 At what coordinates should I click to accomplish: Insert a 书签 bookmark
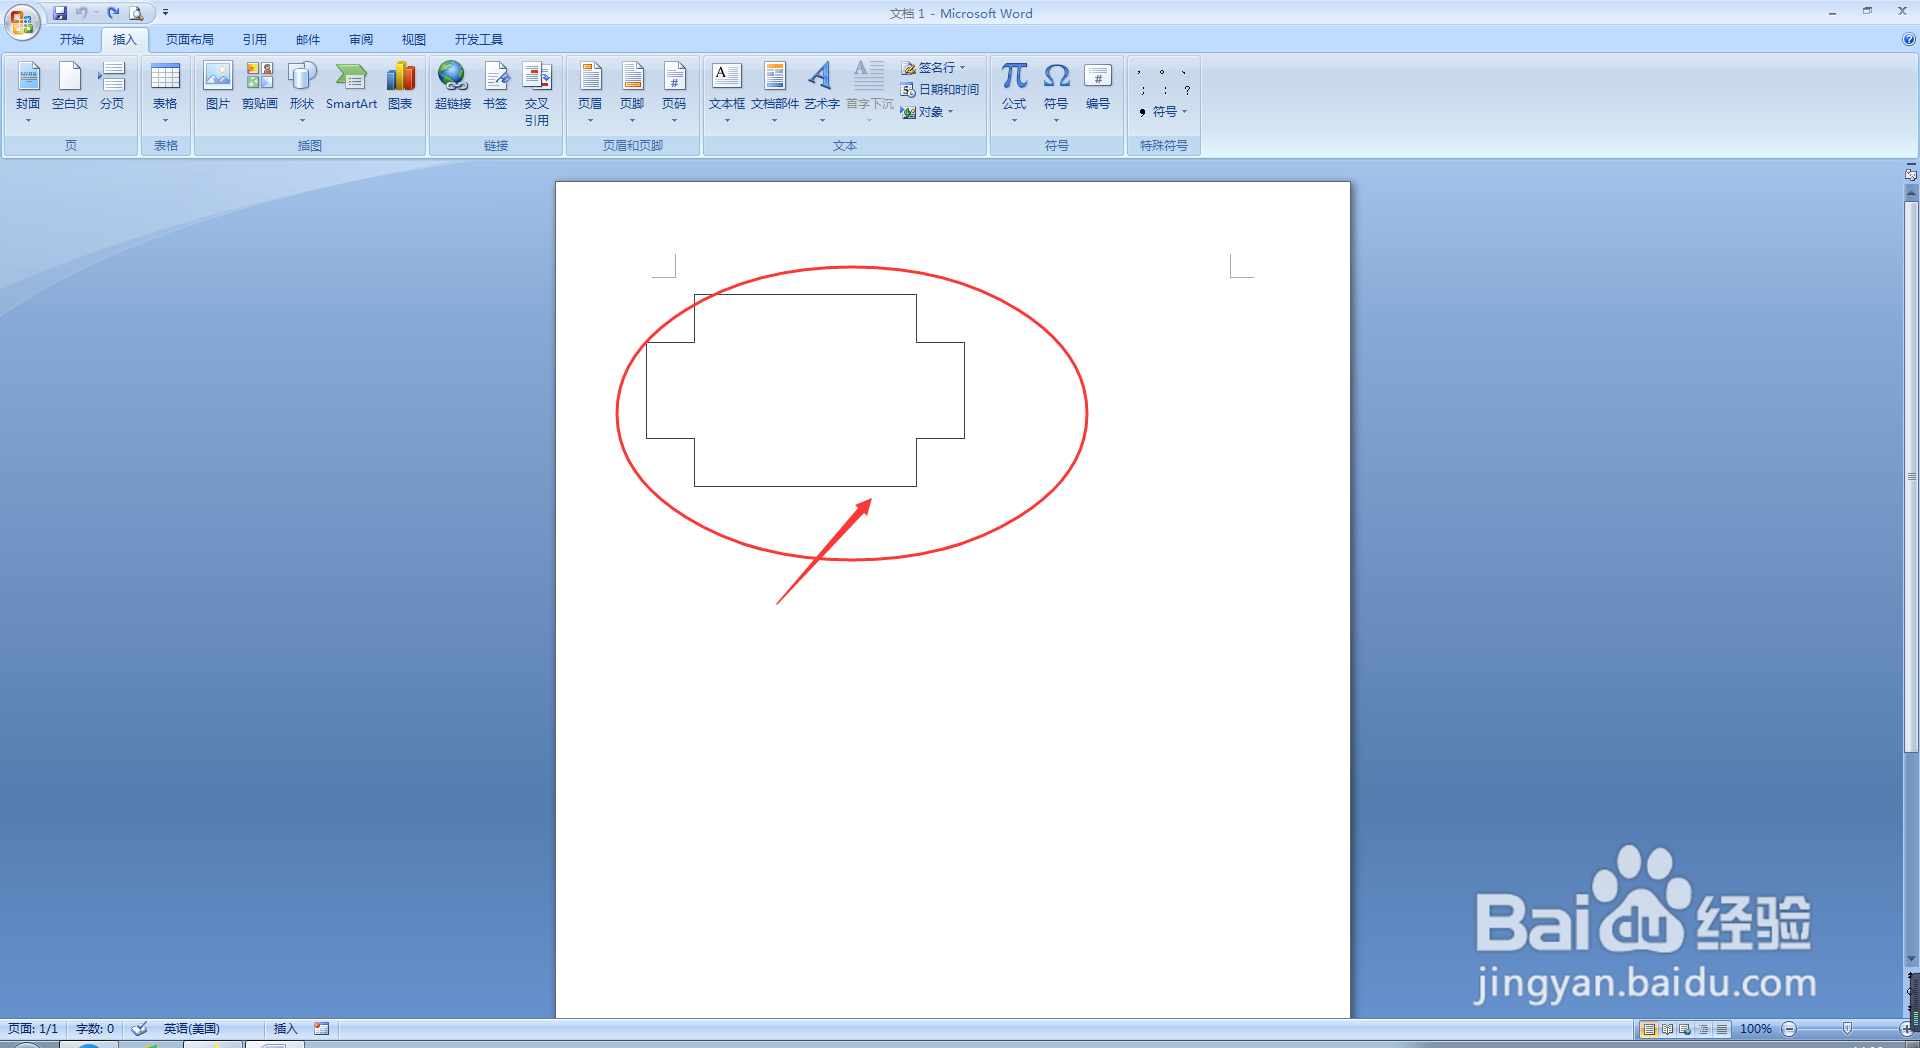point(496,86)
